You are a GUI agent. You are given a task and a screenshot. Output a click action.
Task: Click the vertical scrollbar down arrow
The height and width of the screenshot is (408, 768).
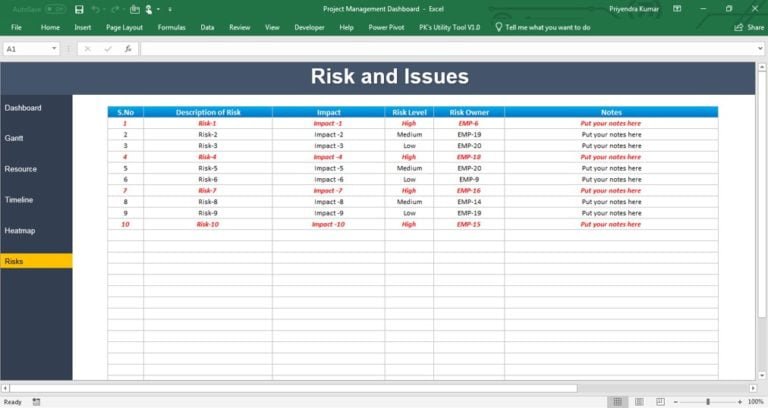coord(762,376)
